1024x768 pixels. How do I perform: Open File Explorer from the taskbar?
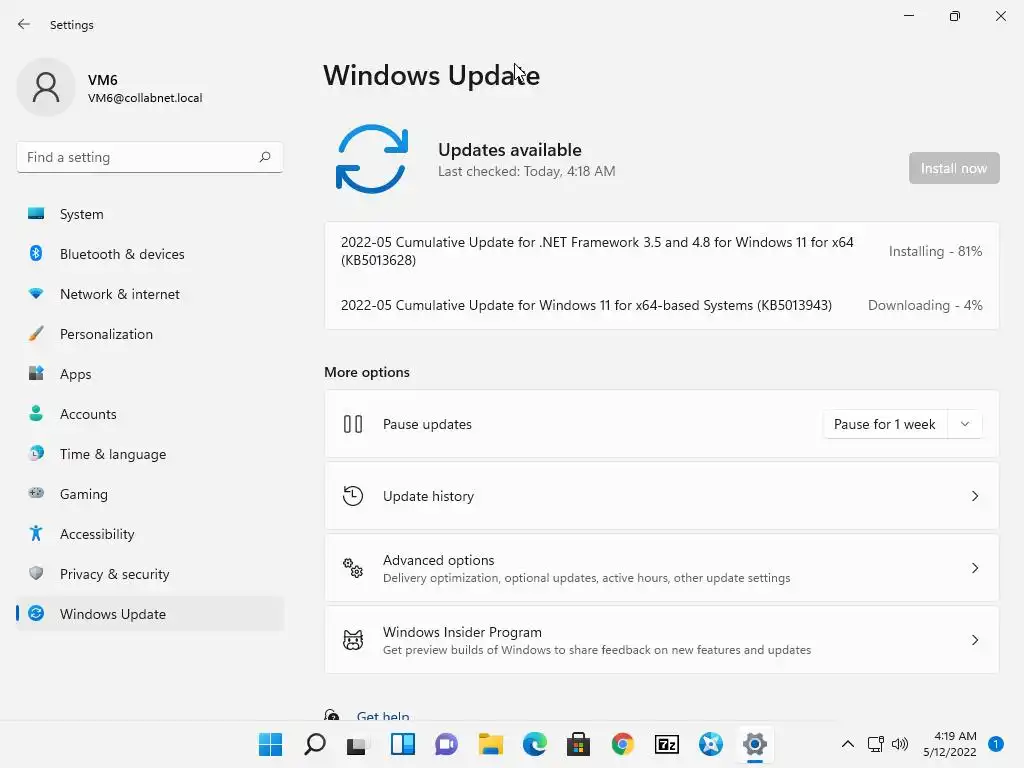tap(490, 744)
